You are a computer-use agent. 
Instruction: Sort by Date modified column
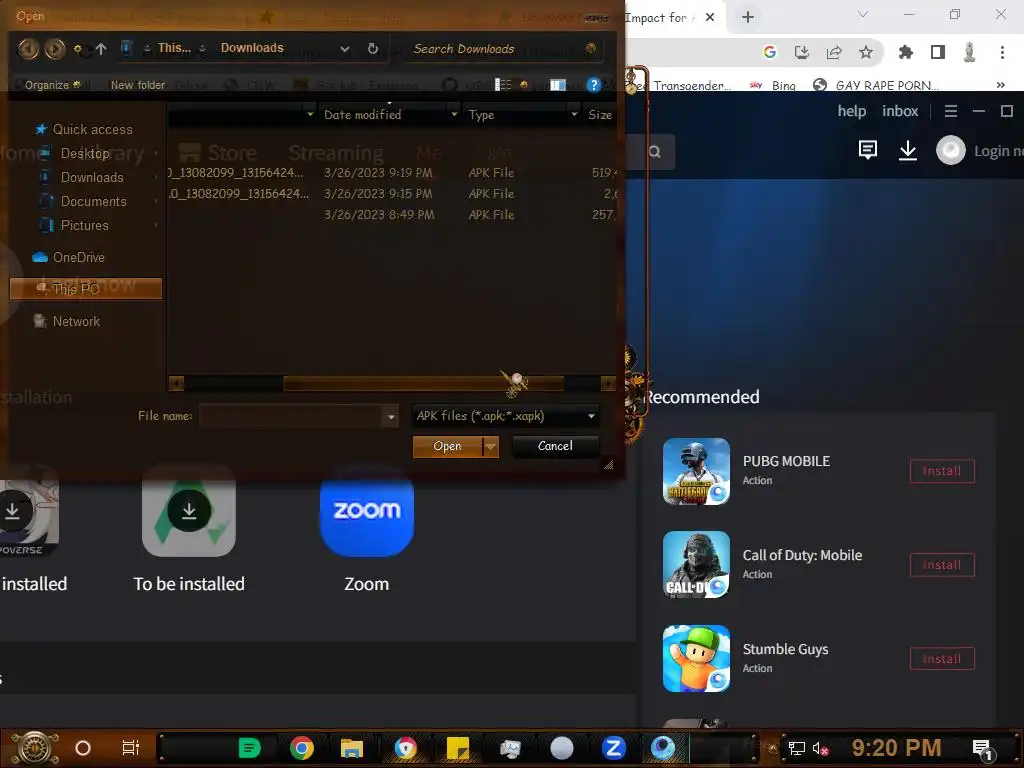[362, 115]
